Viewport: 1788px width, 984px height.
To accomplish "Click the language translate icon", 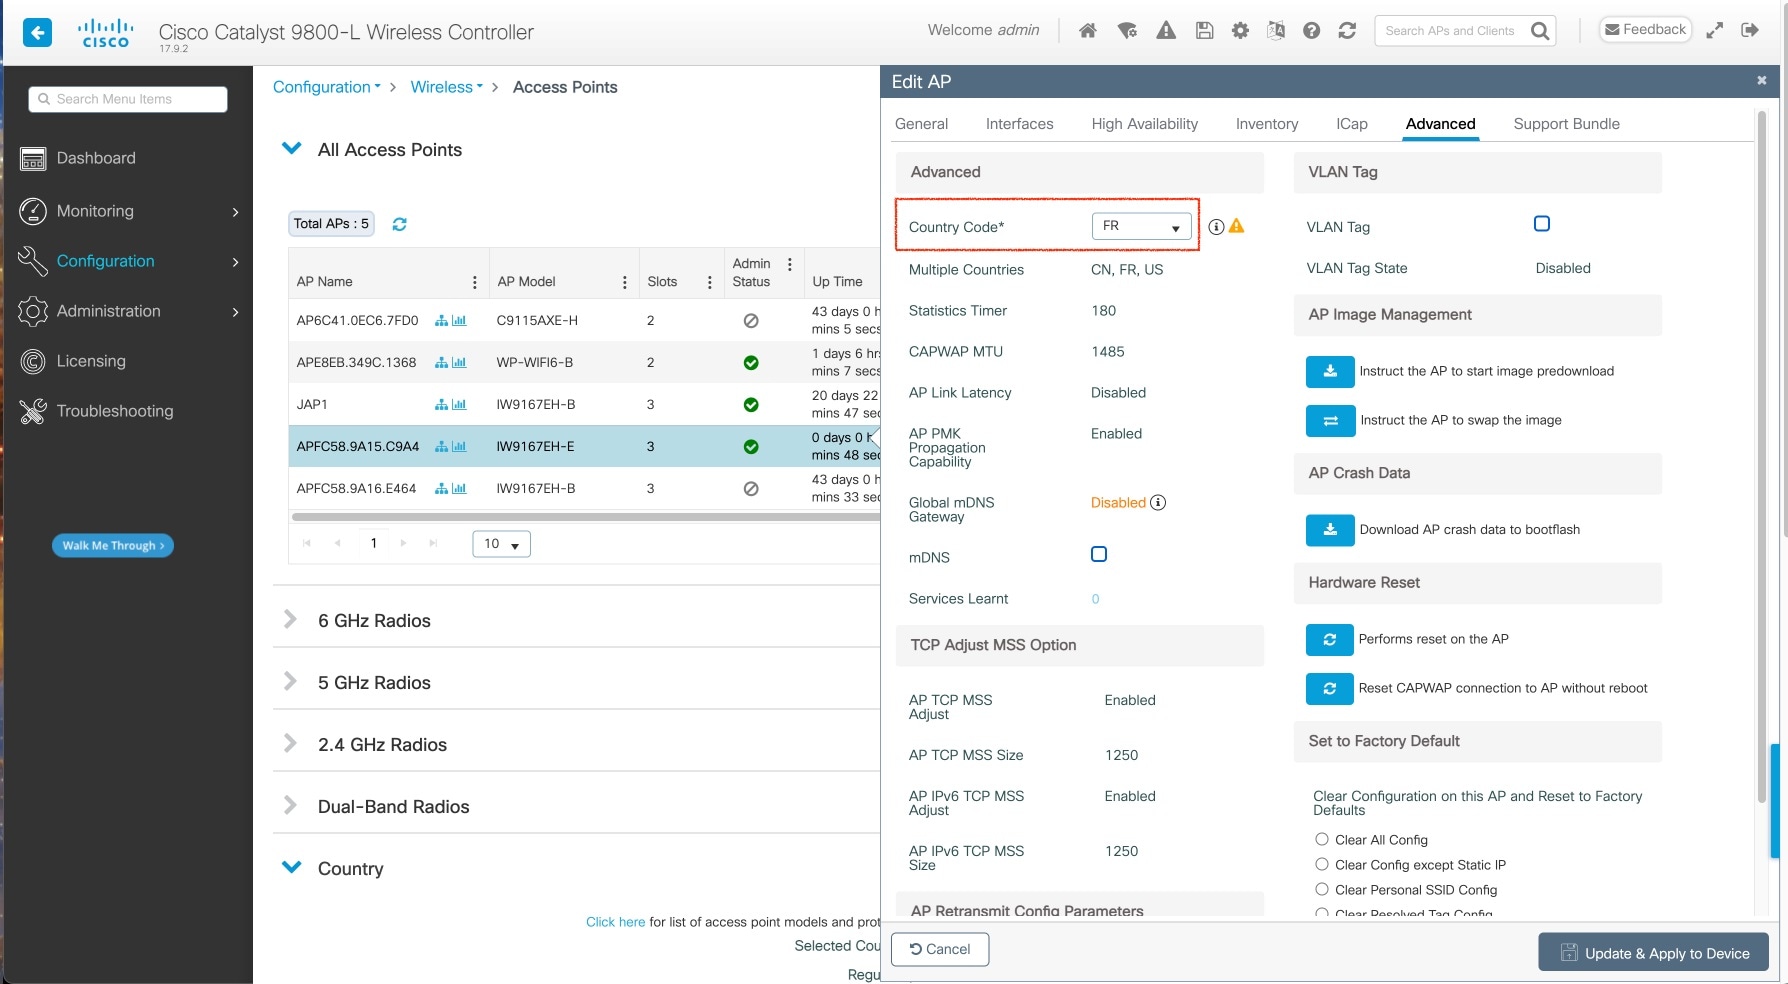I will [1276, 31].
